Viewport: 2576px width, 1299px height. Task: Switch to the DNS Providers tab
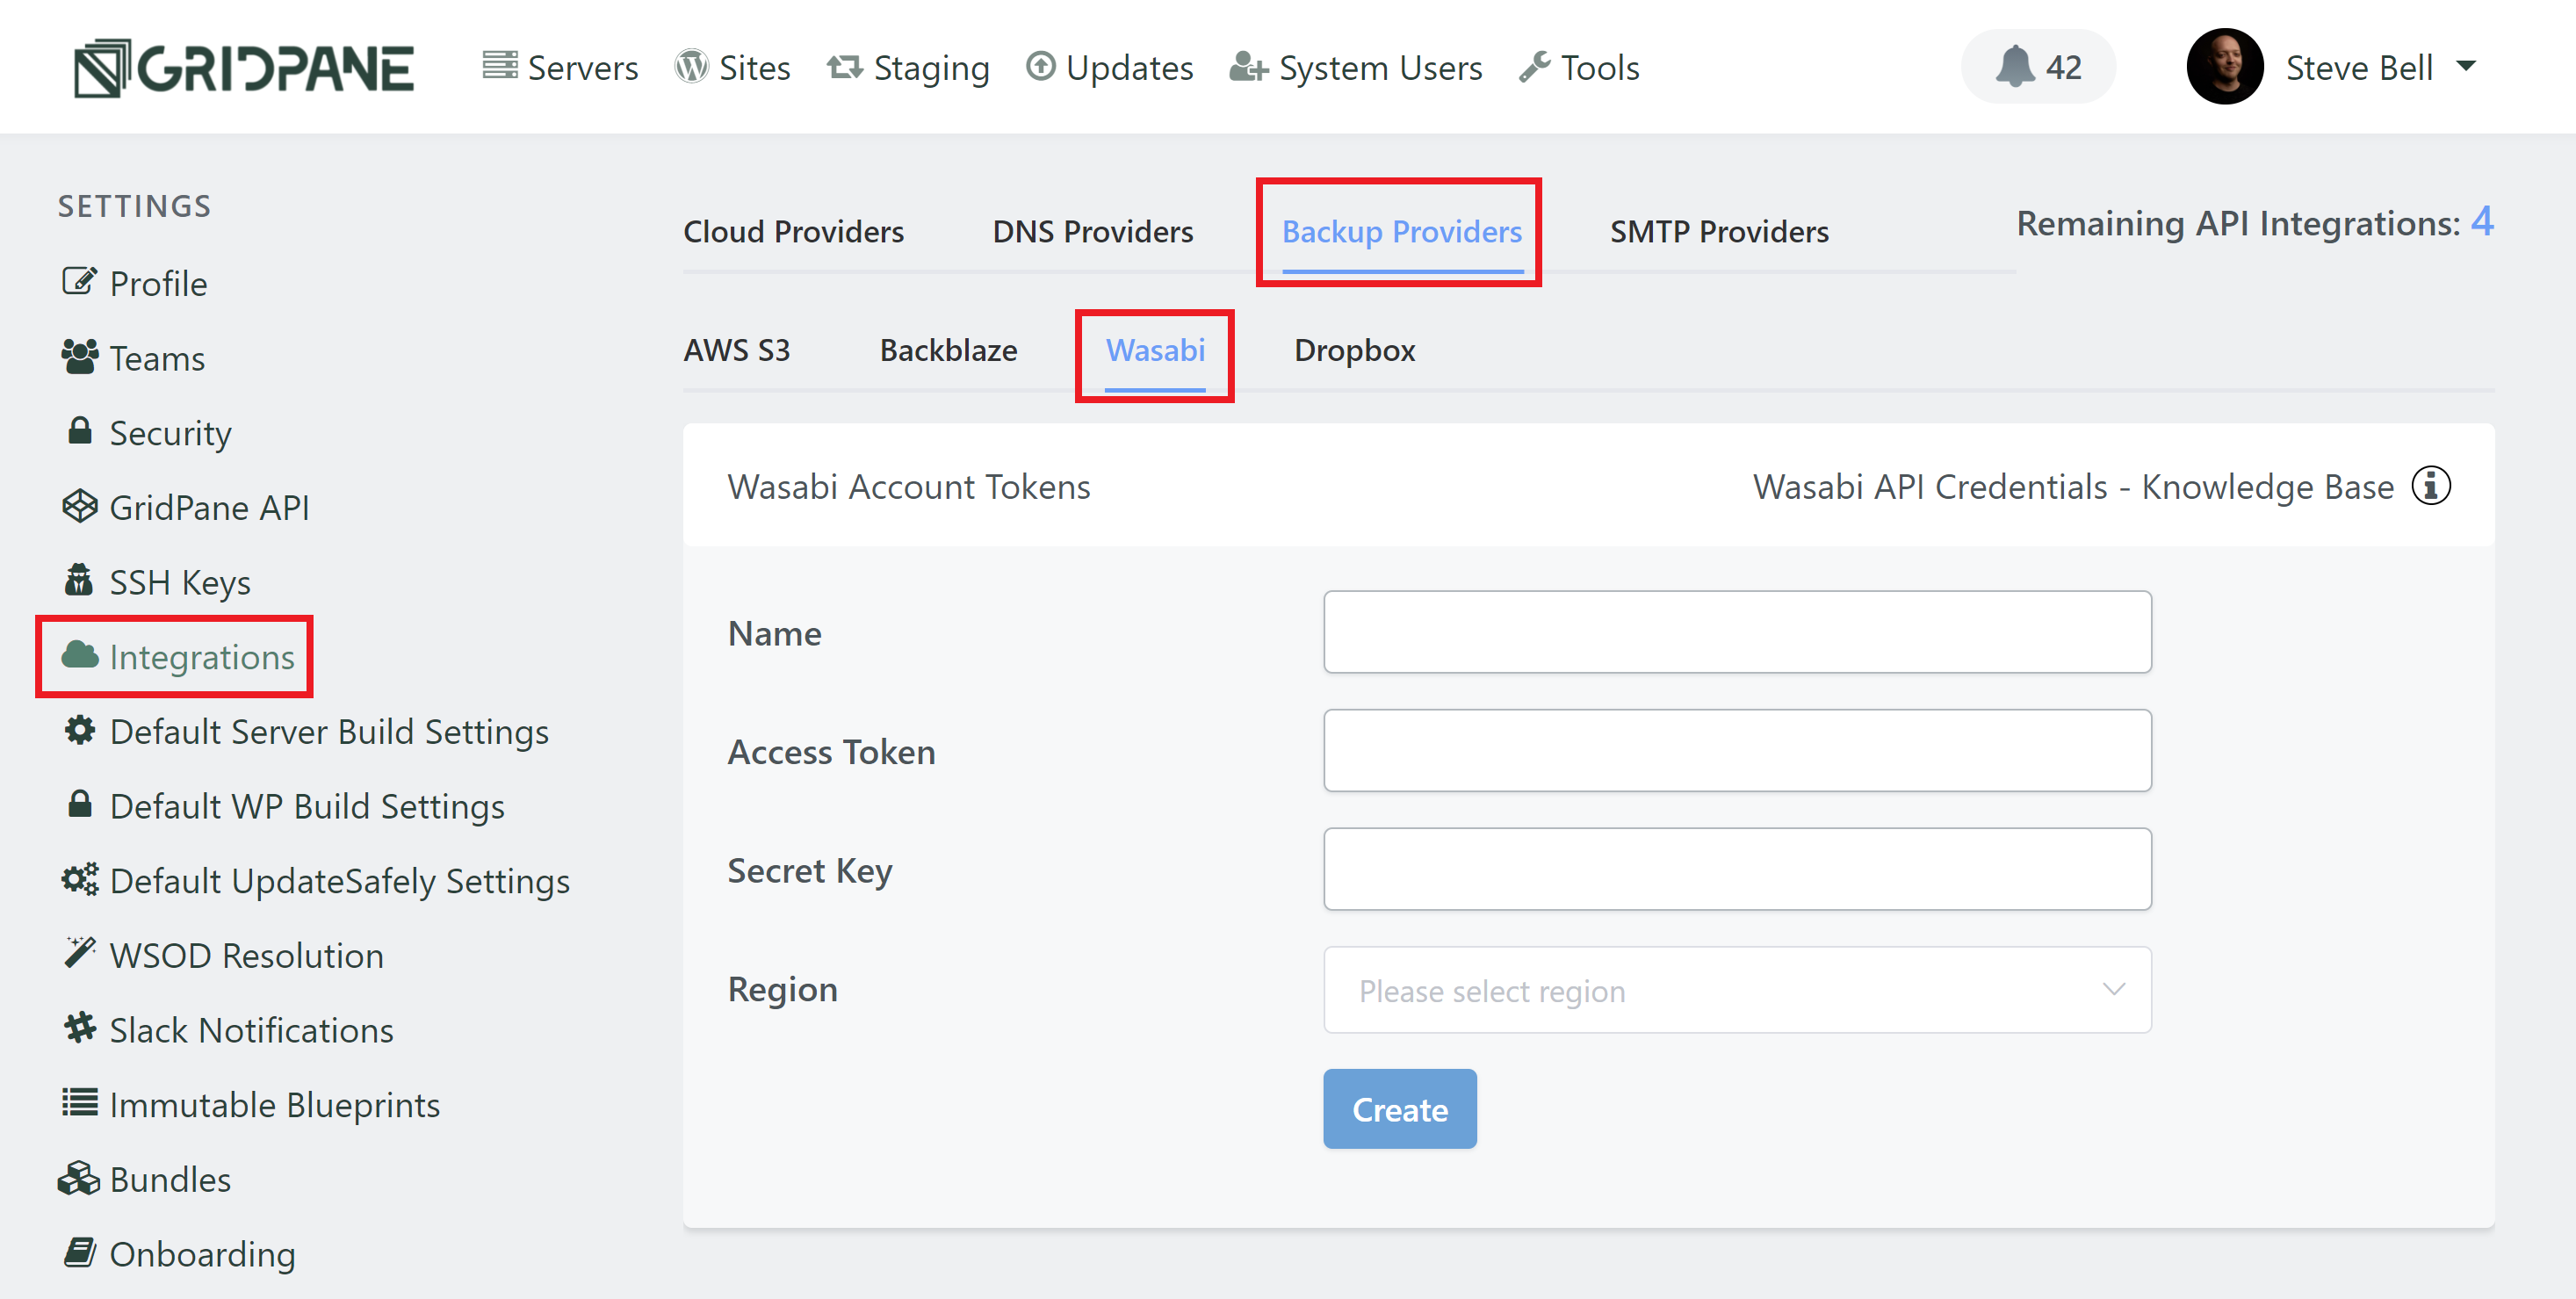click(x=1092, y=231)
